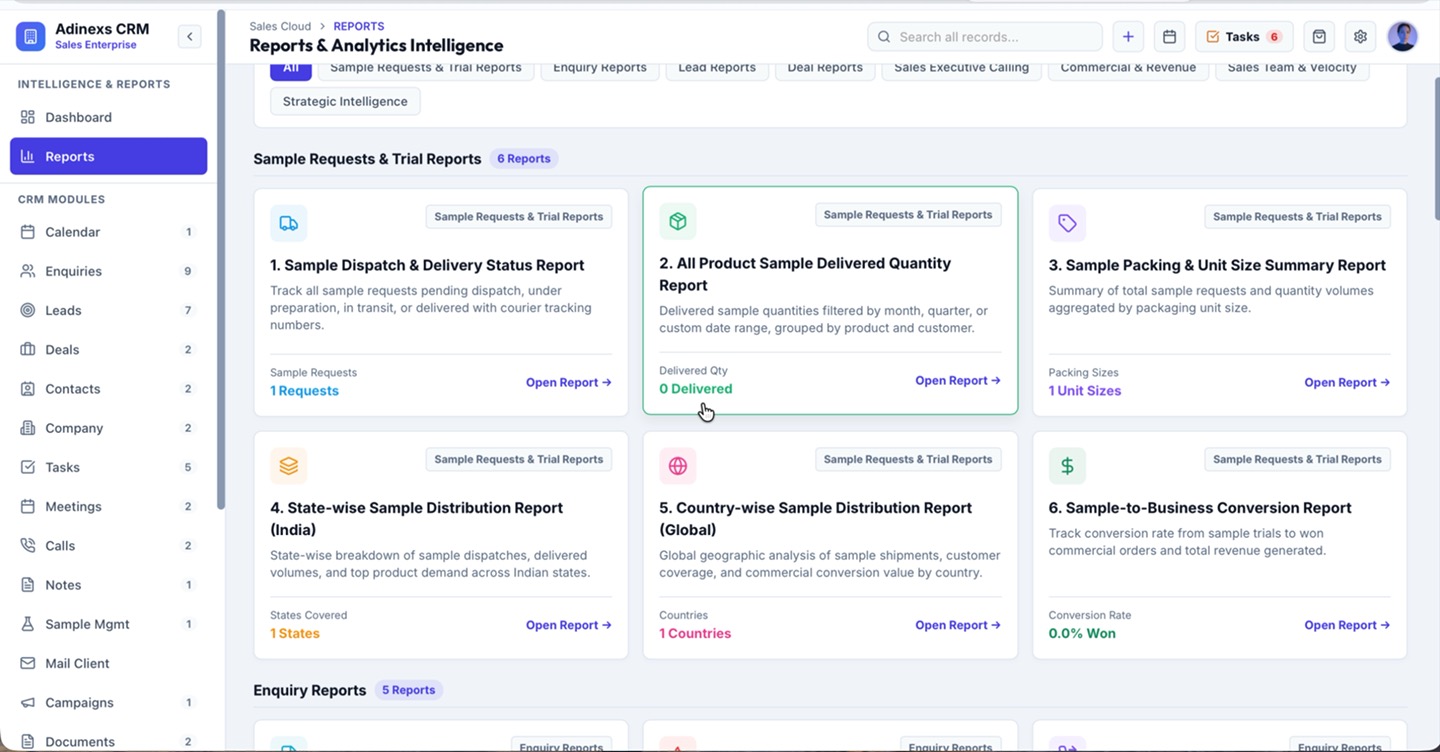Click the Campaigns megaphone icon
Image resolution: width=1440 pixels, height=752 pixels.
(x=28, y=703)
